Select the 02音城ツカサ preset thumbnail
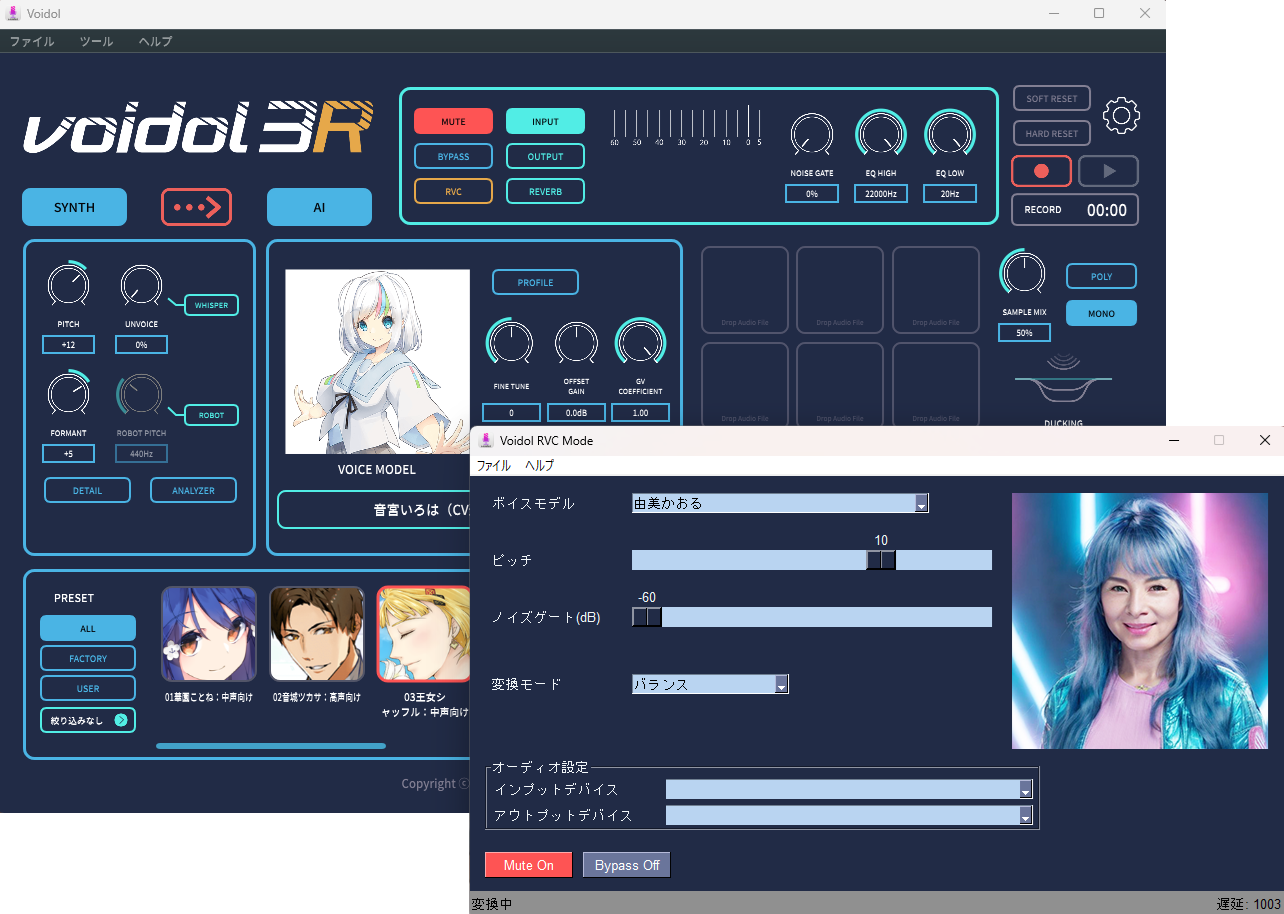1284x914 pixels. pos(316,634)
